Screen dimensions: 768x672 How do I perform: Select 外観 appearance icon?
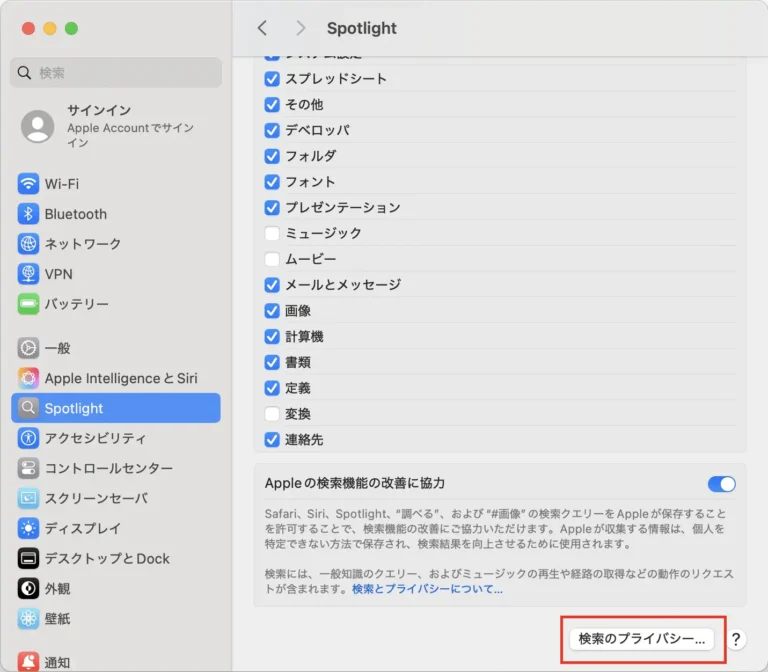click(x=28, y=588)
